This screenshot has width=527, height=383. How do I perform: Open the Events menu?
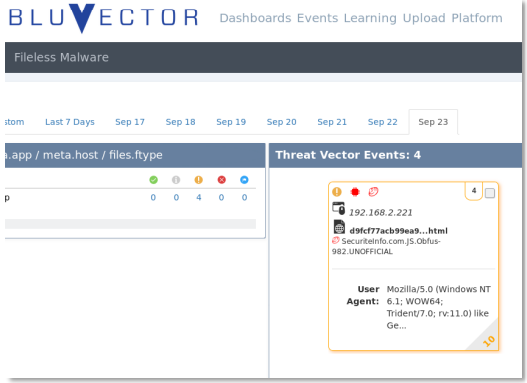click(317, 18)
